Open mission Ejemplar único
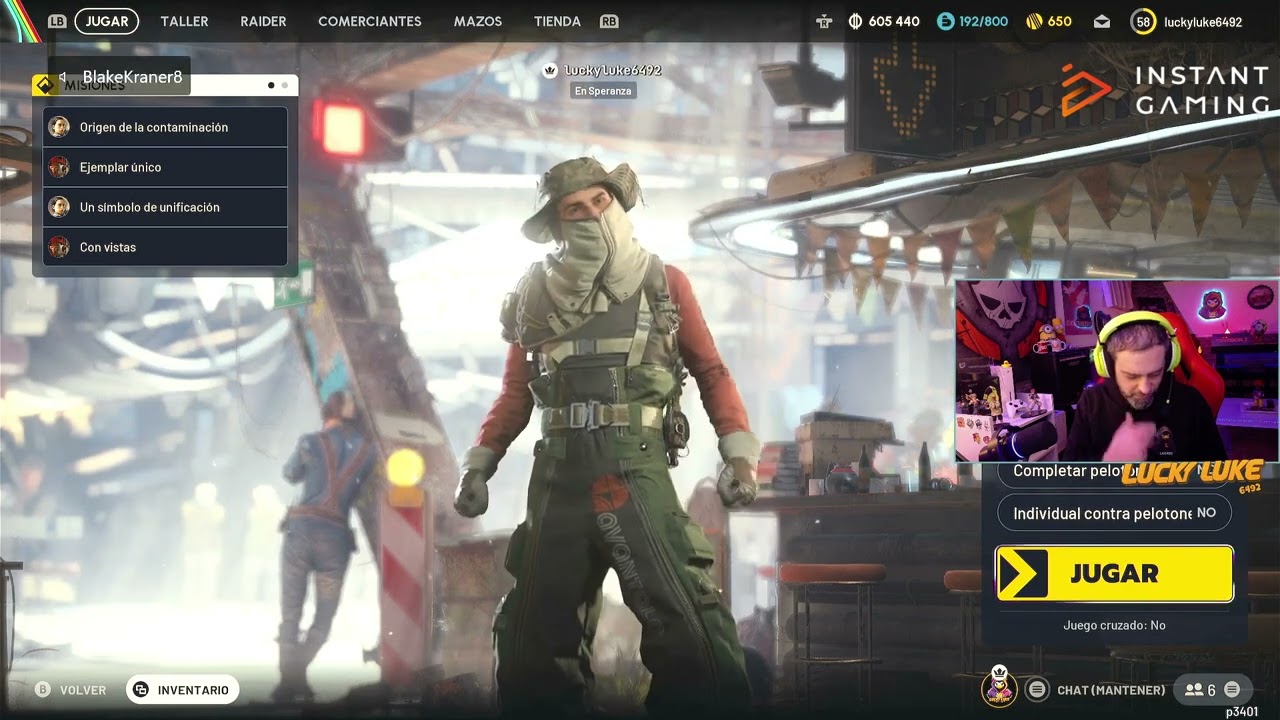 [x=165, y=167]
